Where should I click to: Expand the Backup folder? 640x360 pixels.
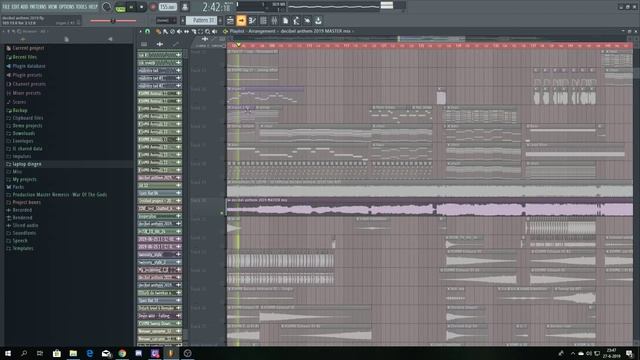17,110
